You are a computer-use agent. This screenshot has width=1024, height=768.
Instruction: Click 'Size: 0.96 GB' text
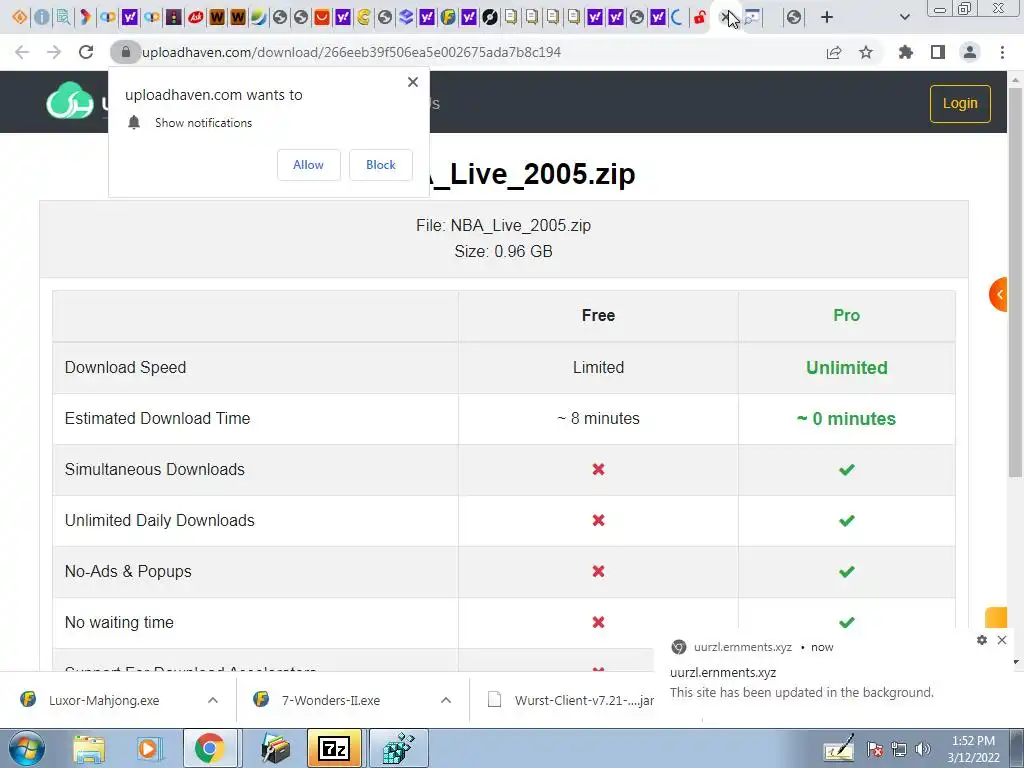504,251
